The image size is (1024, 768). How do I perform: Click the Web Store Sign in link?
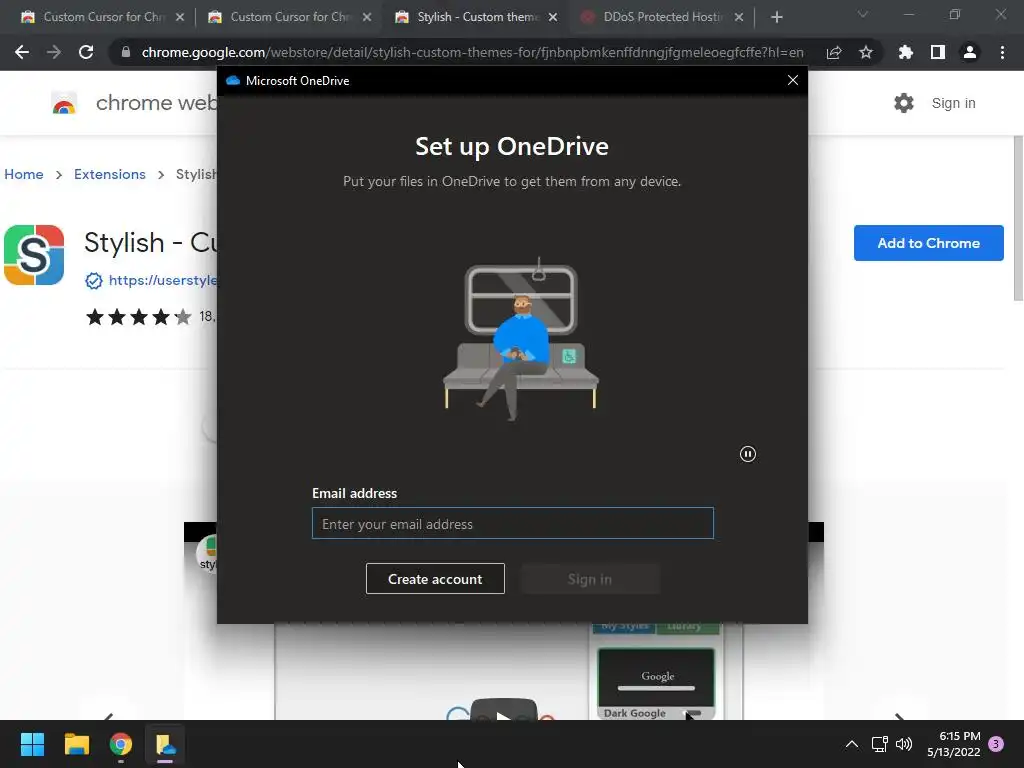tap(953, 103)
